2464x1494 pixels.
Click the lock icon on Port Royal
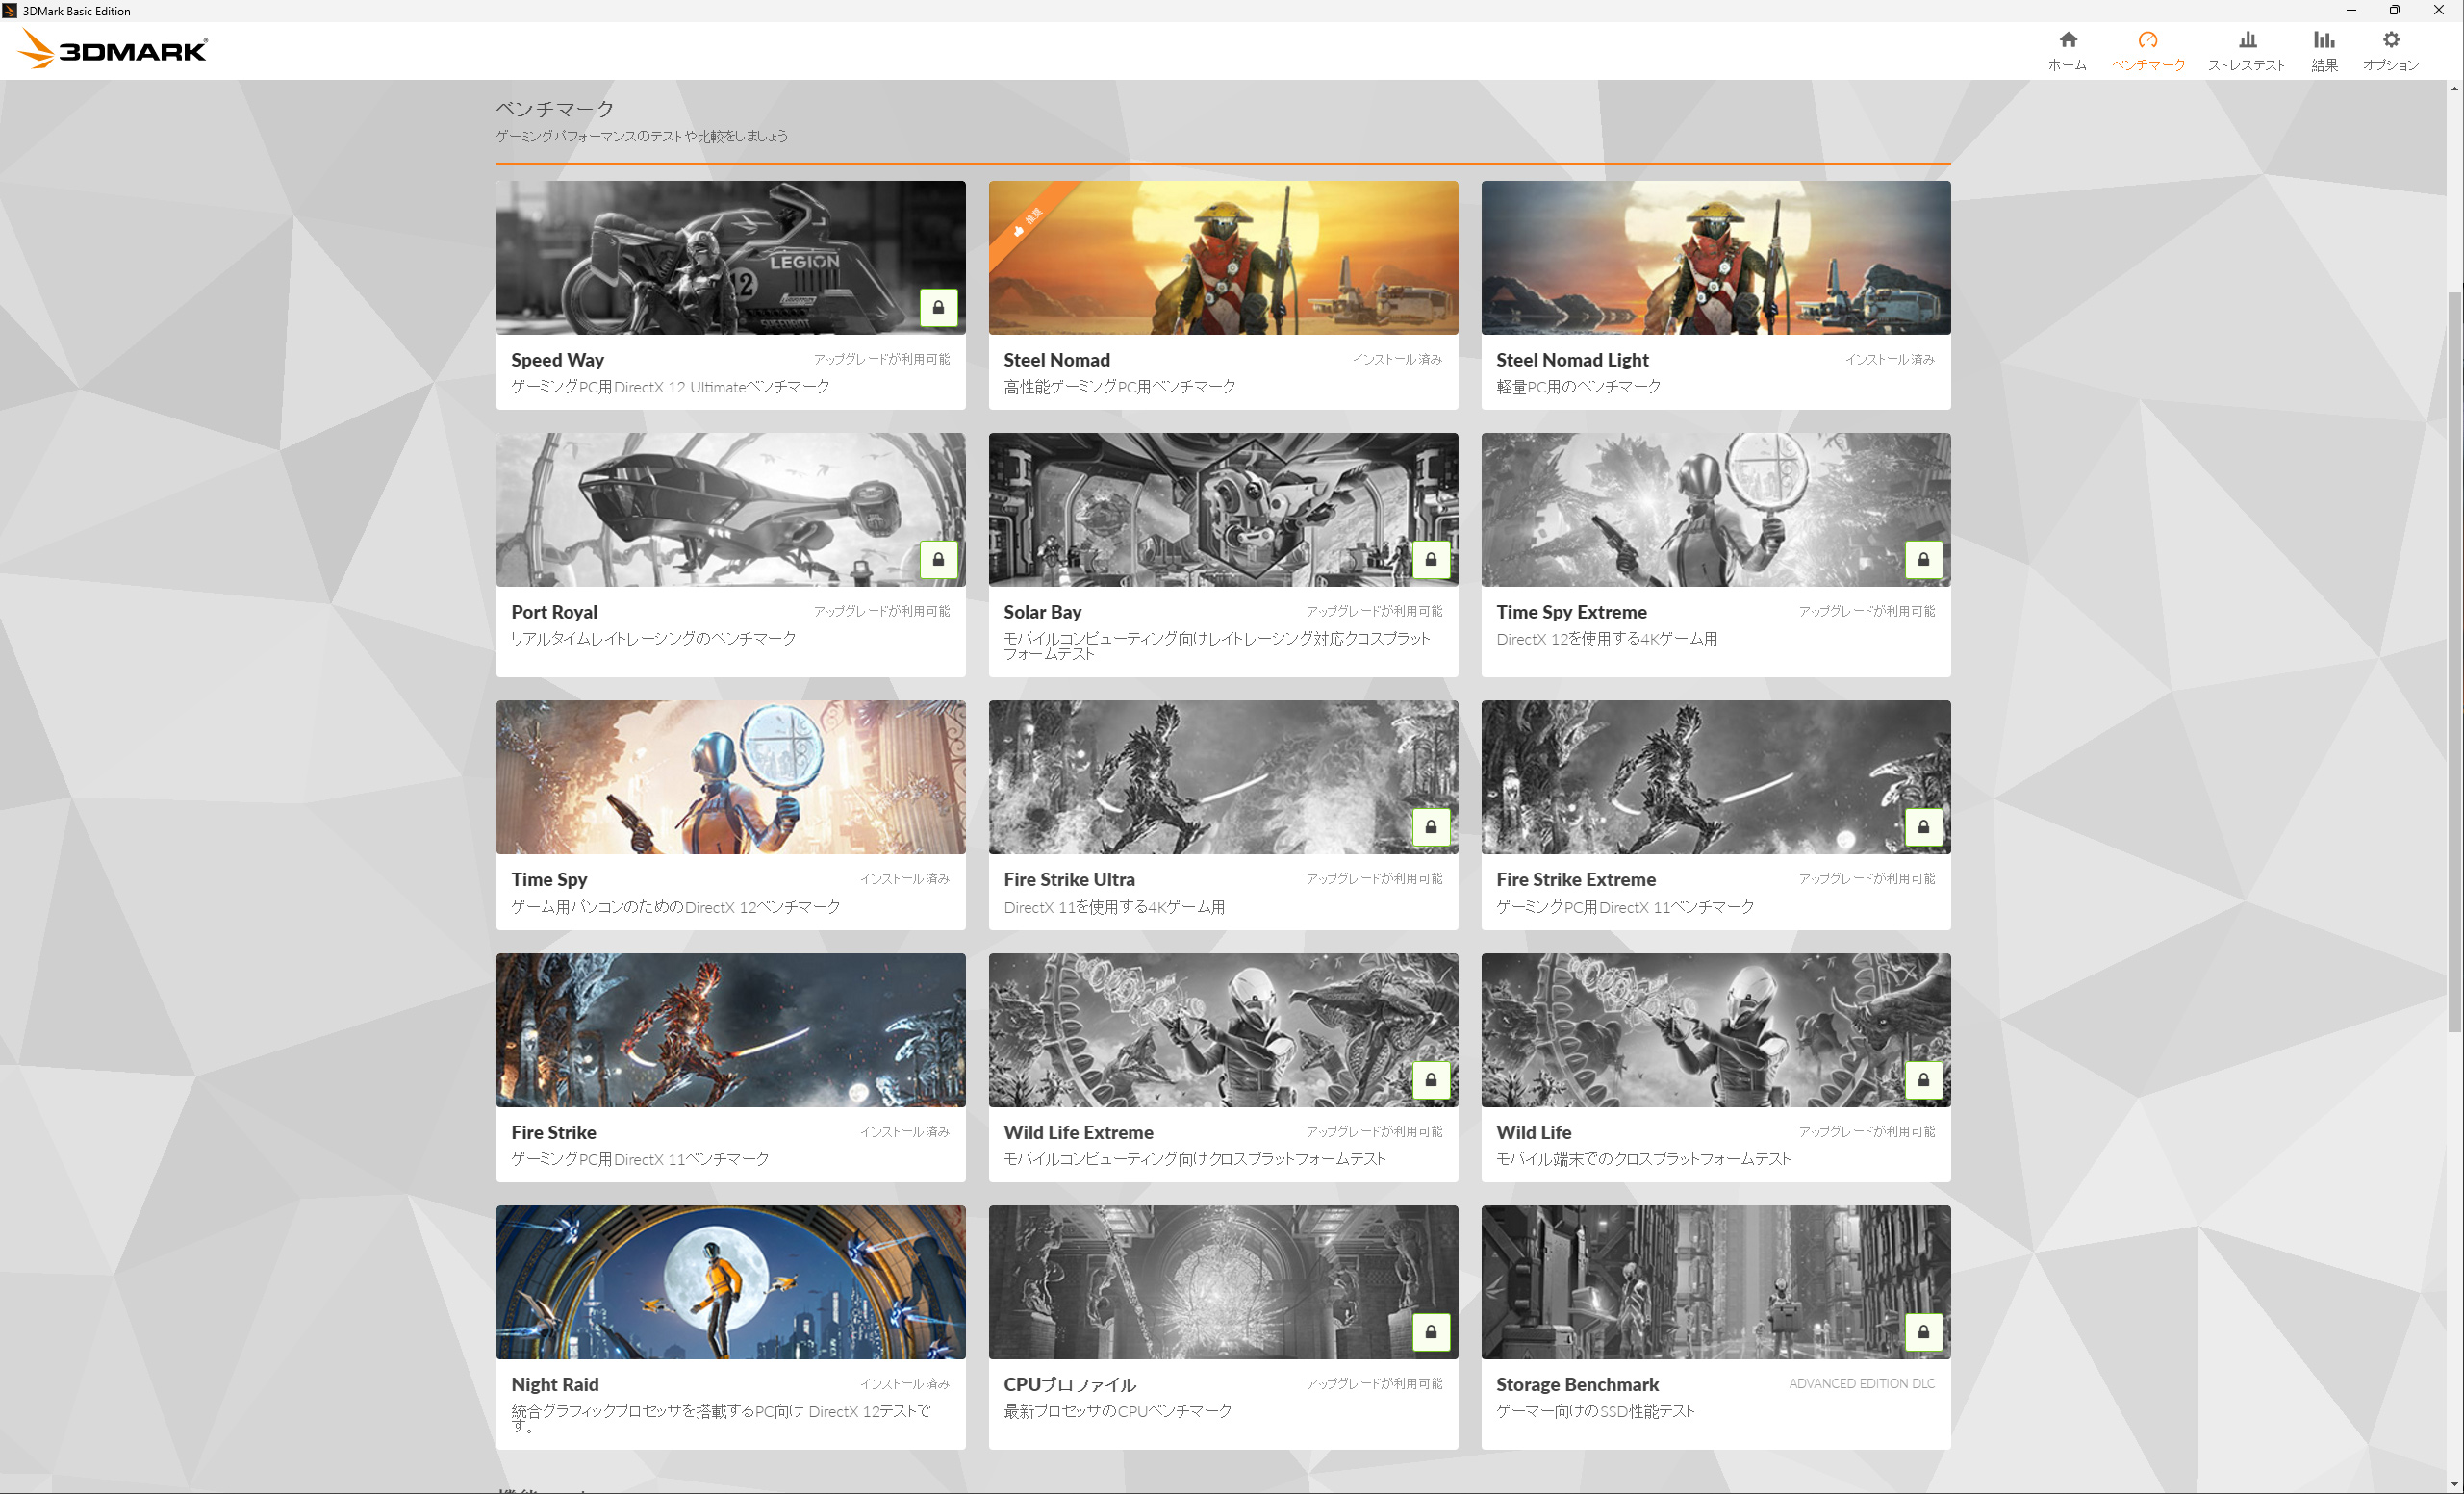(938, 559)
